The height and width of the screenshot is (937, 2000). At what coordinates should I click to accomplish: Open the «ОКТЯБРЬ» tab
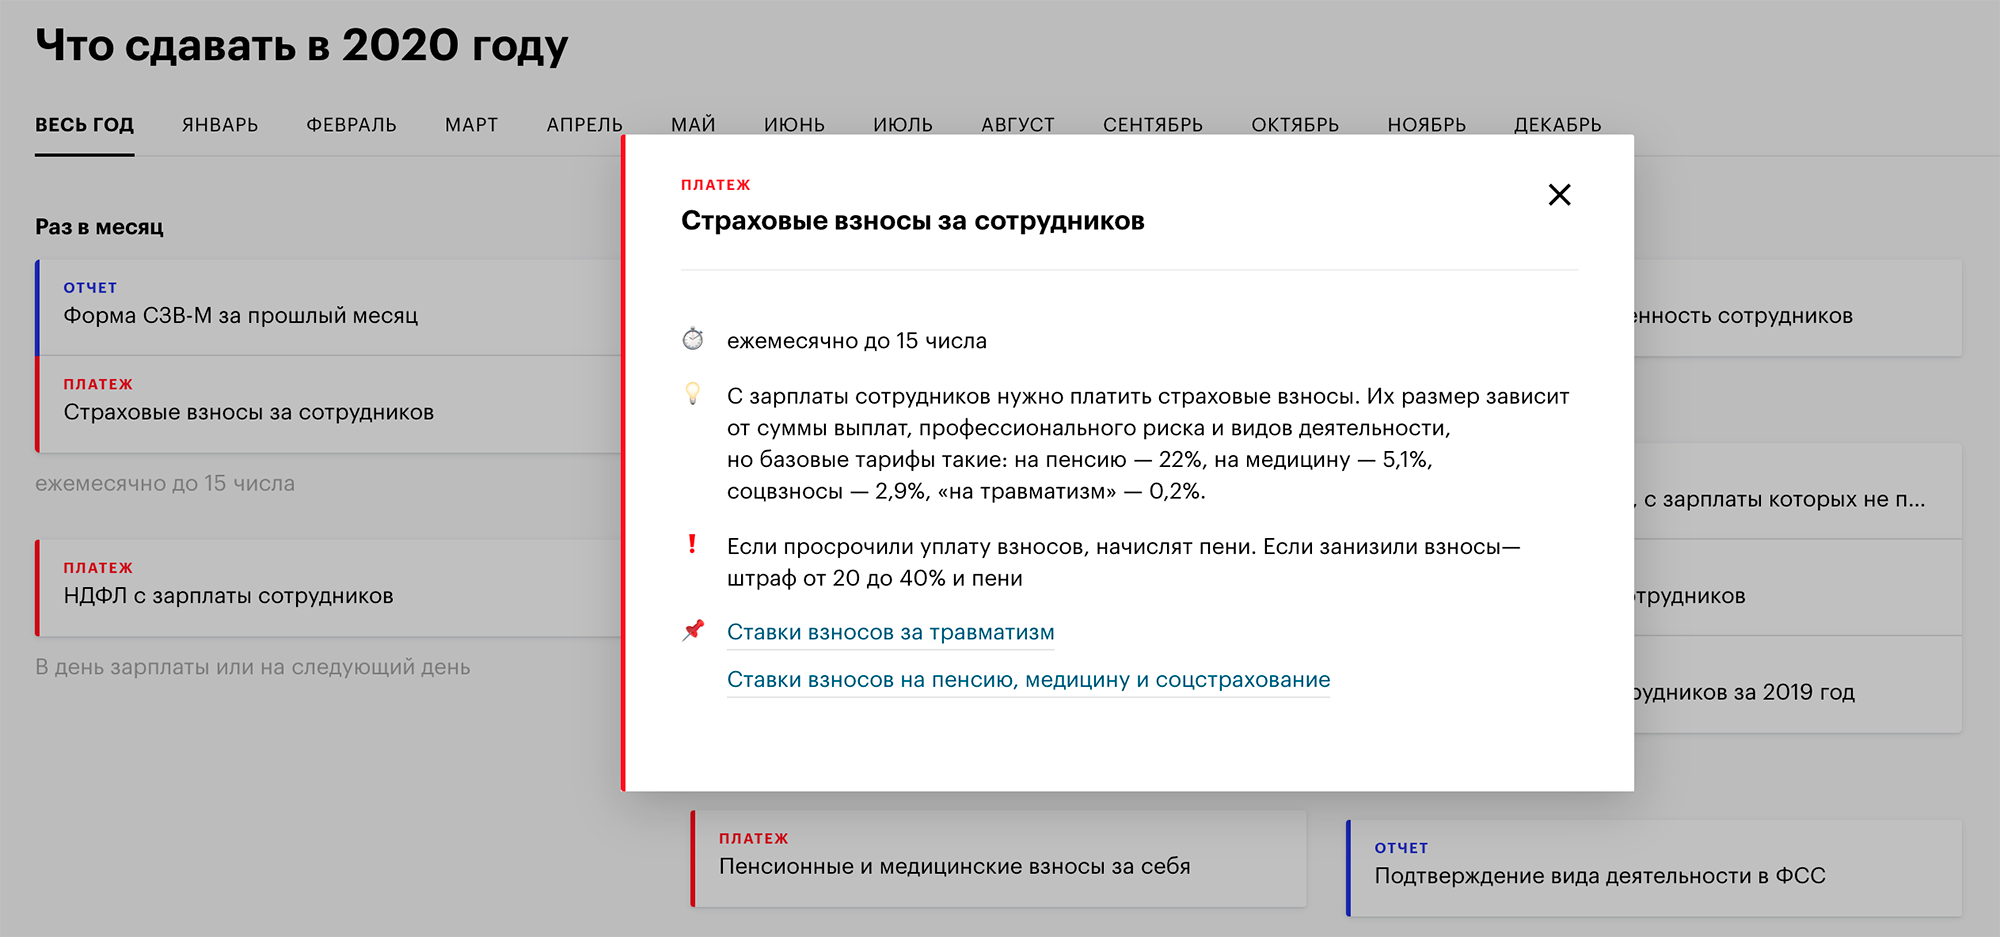point(1295,125)
